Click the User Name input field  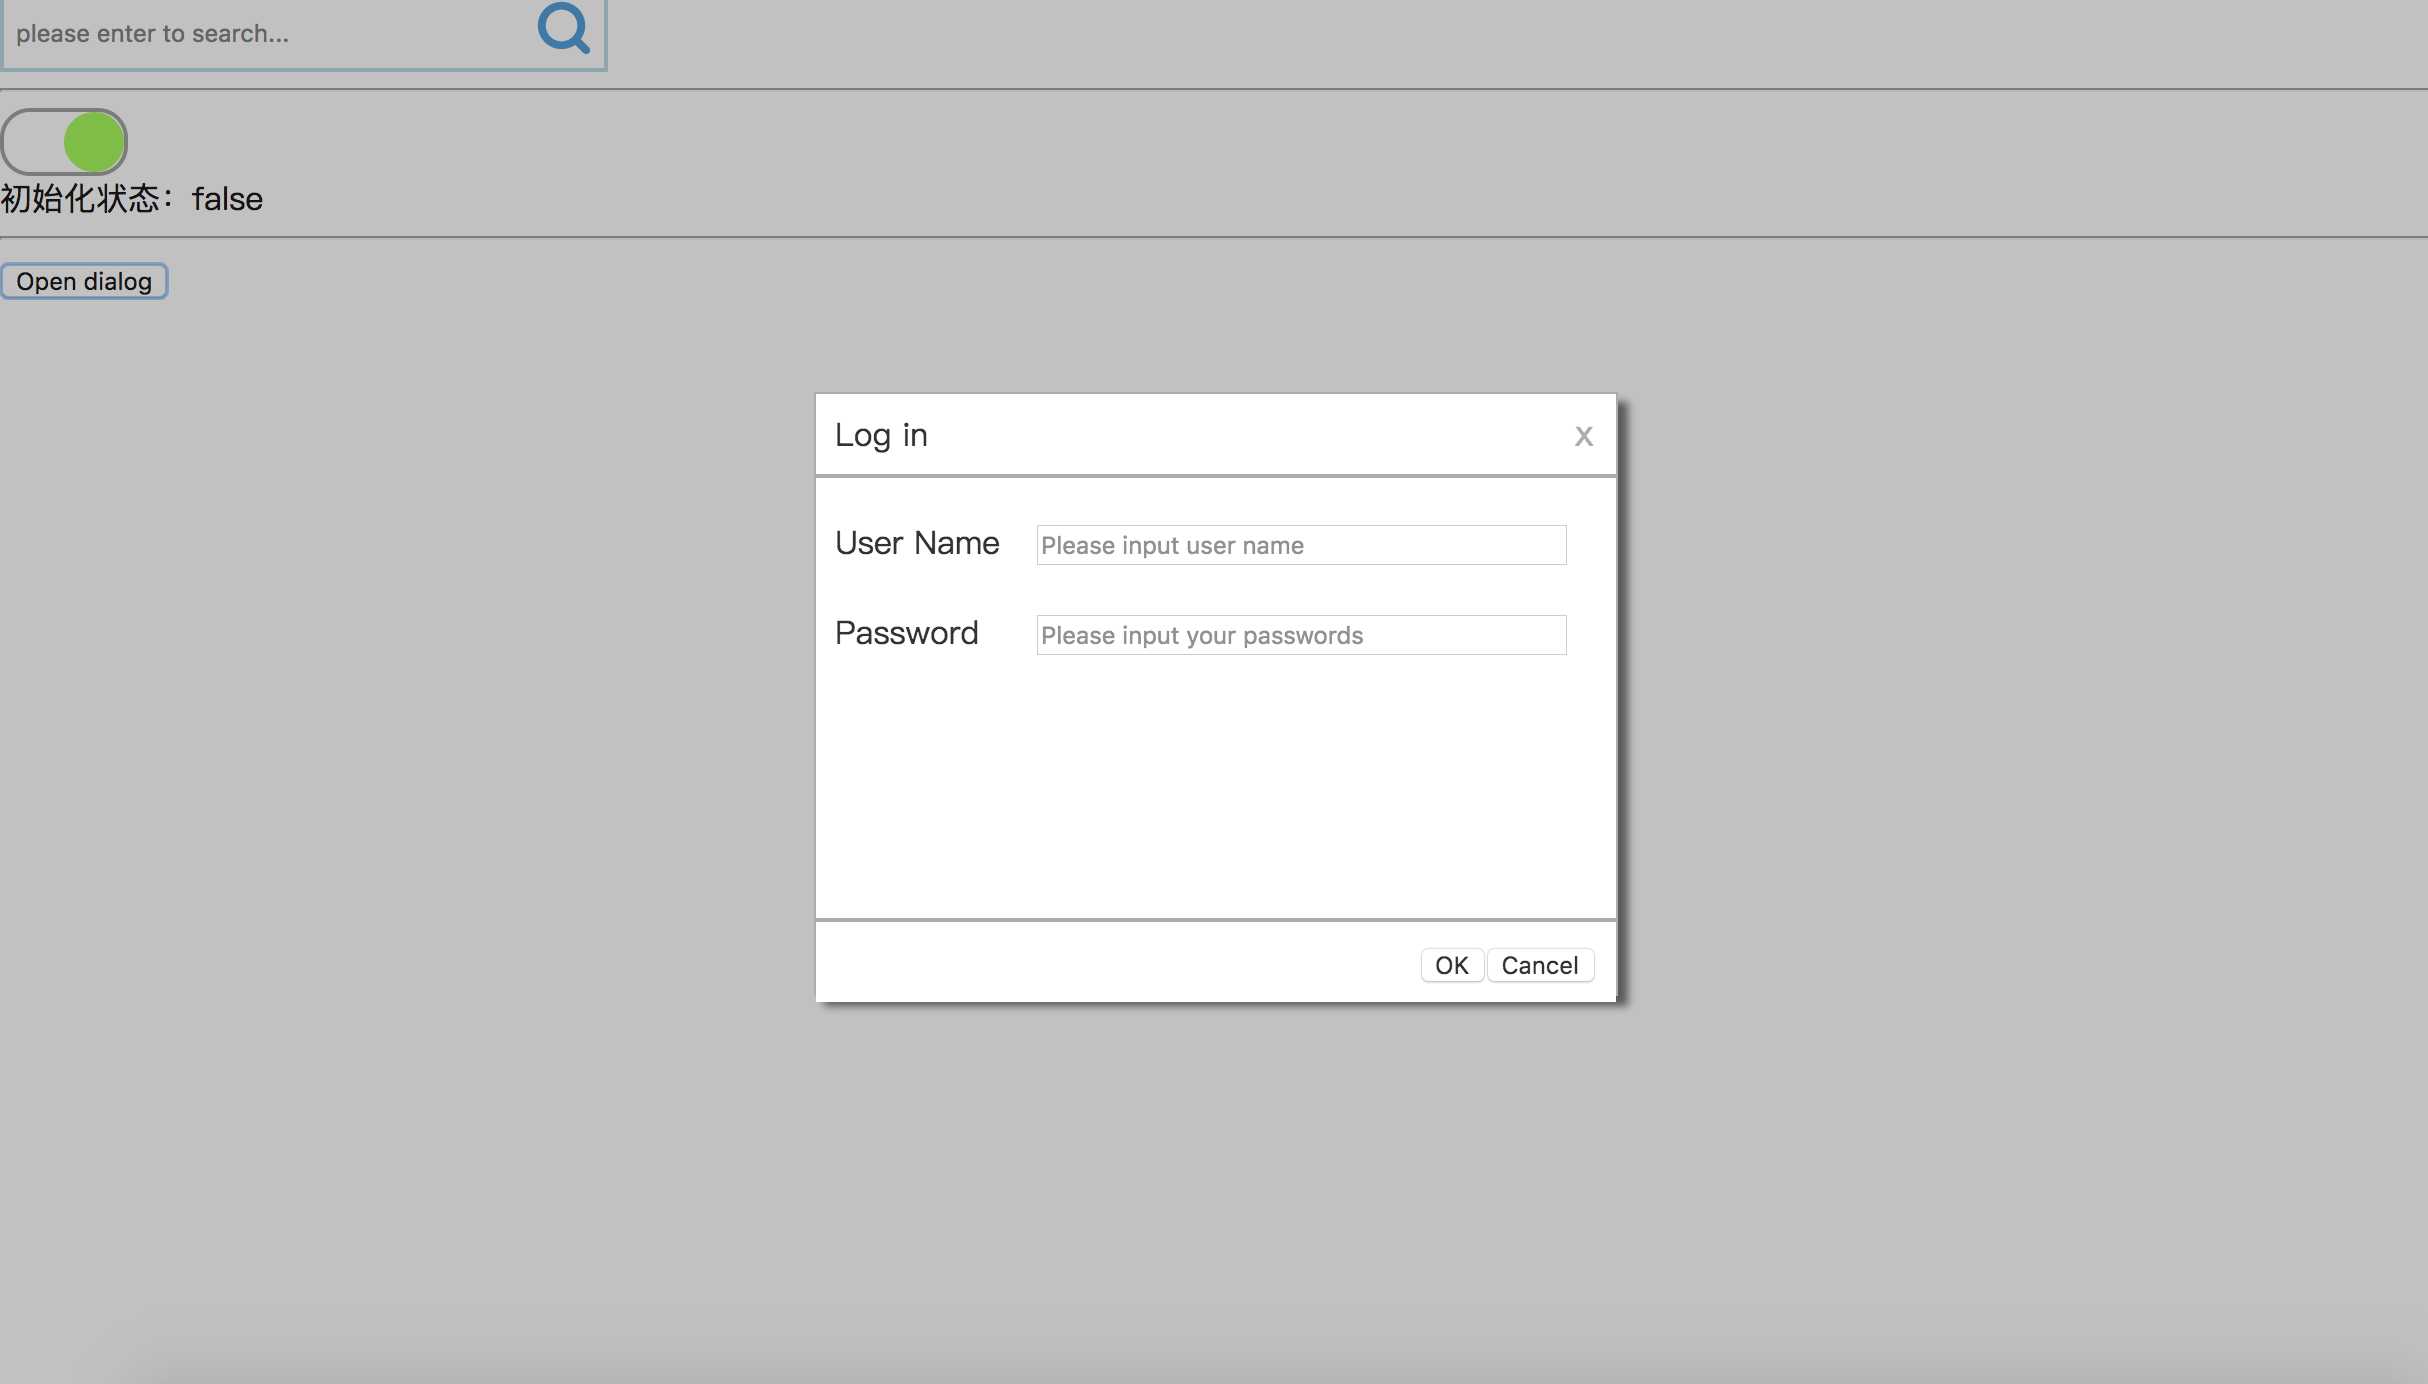[x=1301, y=545]
